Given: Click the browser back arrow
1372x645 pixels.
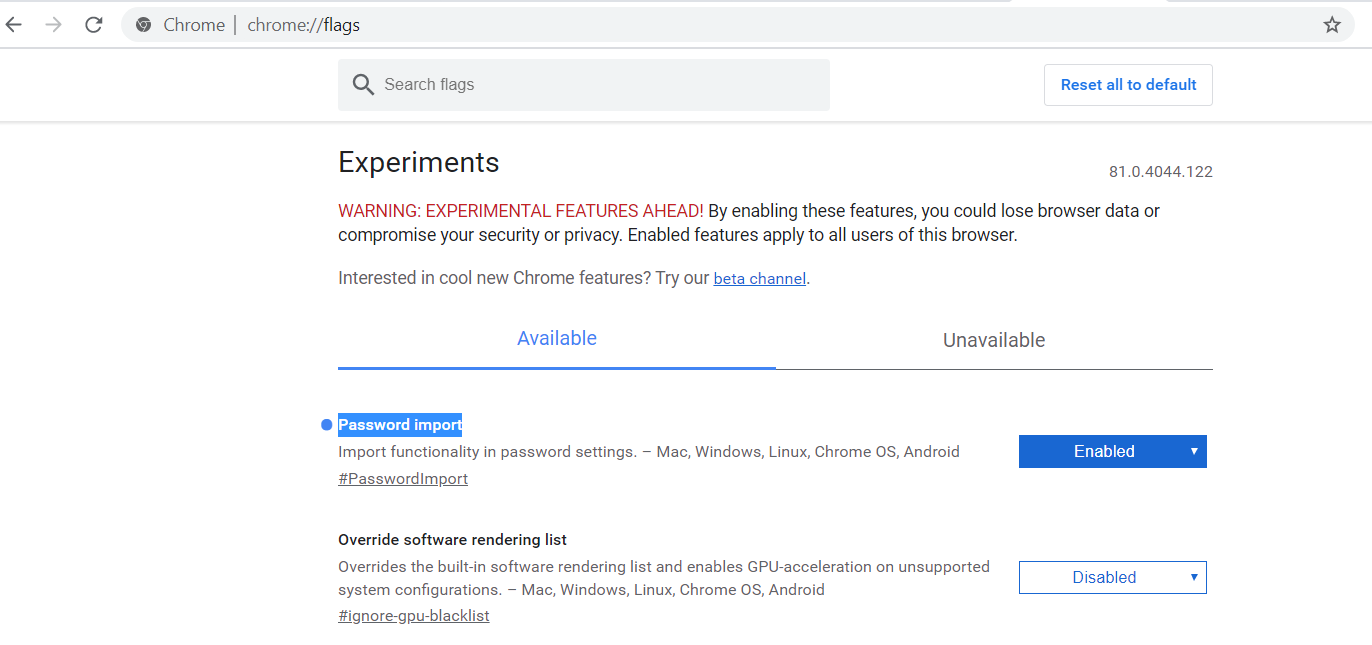Looking at the screenshot, I should tap(14, 25).
